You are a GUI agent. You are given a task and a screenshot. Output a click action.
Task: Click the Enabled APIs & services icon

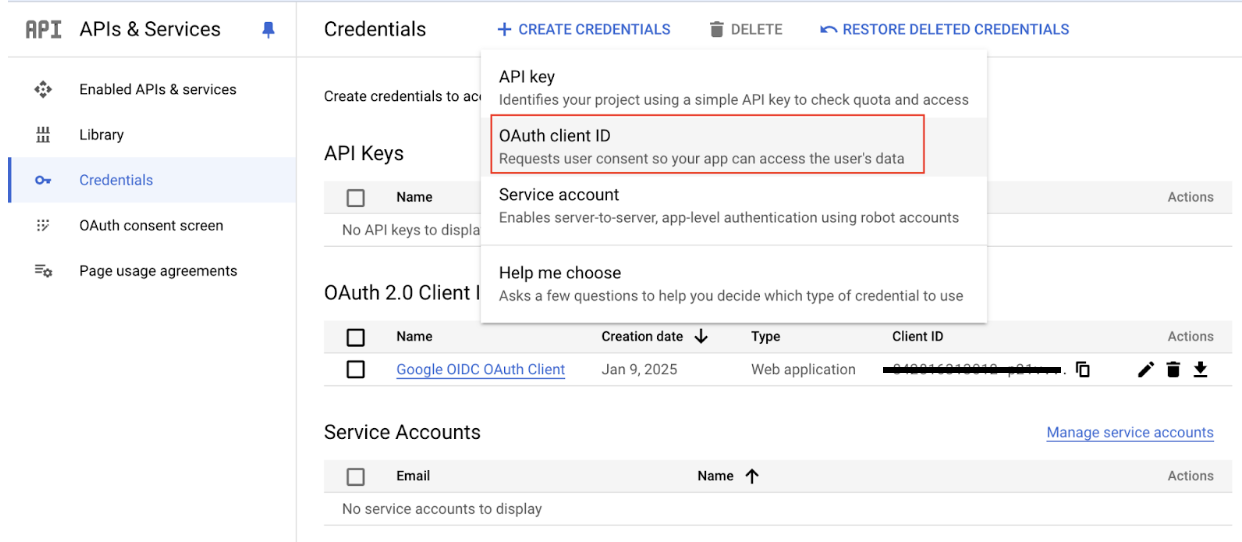43,89
